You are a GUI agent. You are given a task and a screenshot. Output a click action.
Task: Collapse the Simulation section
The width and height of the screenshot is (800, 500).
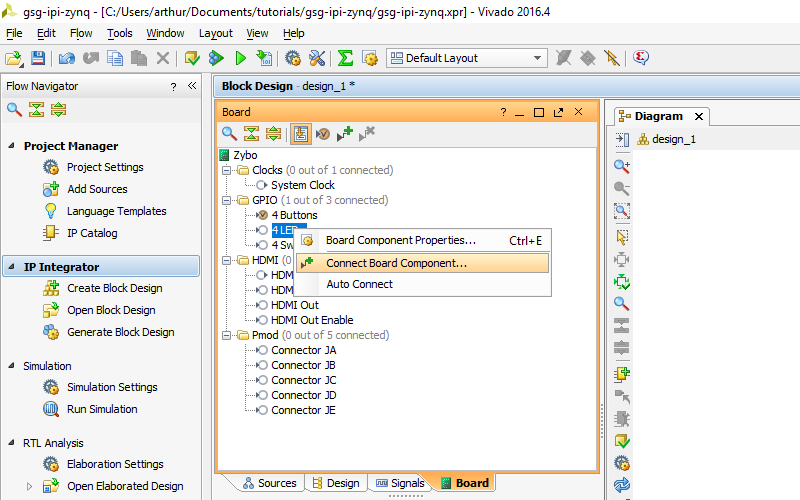[11, 365]
